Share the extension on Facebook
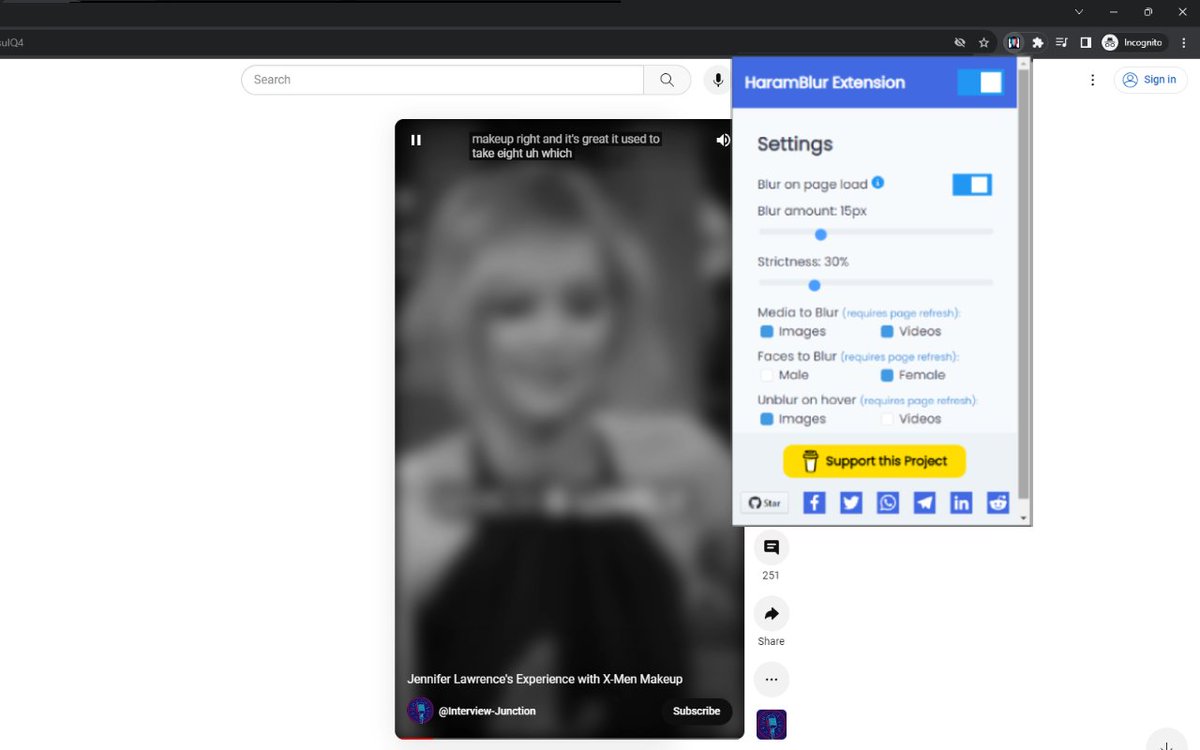The image size is (1200, 750). pyautogui.click(x=815, y=503)
